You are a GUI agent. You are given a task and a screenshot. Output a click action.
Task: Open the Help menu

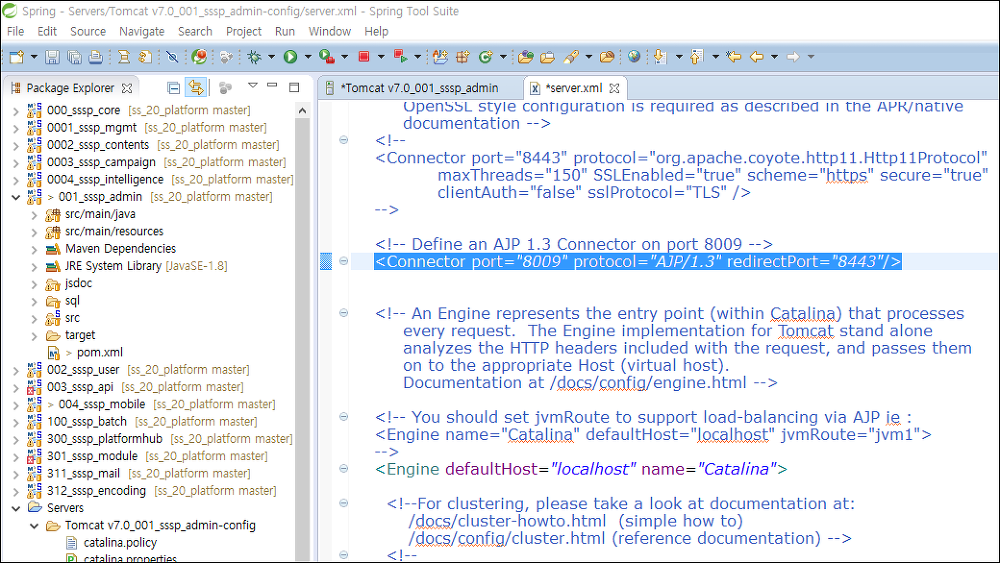coord(376,31)
